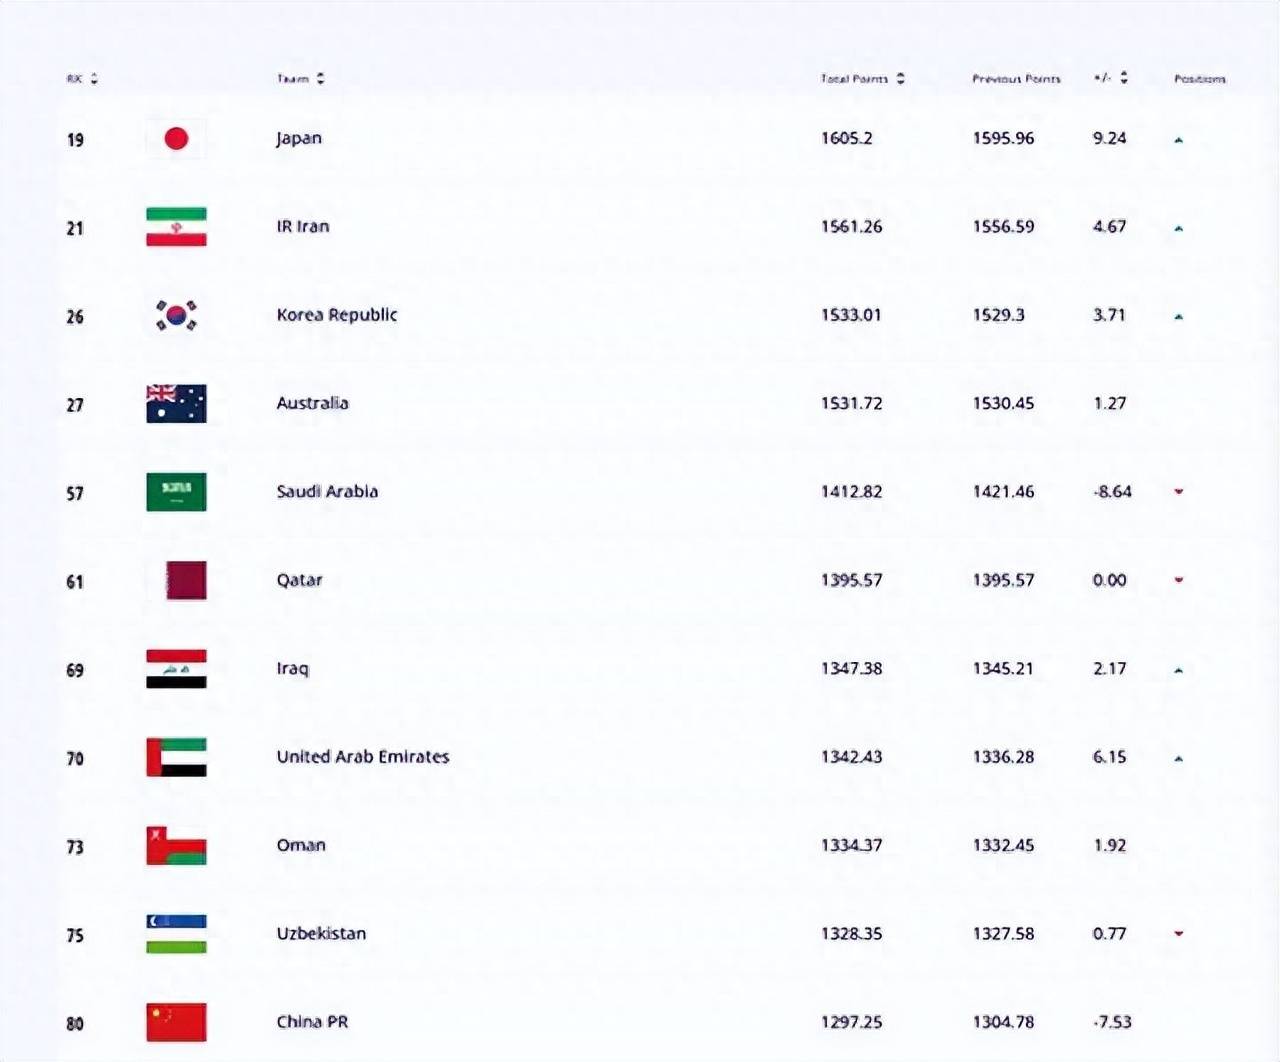Click the Saudi Arabia flag icon

[x=176, y=492]
